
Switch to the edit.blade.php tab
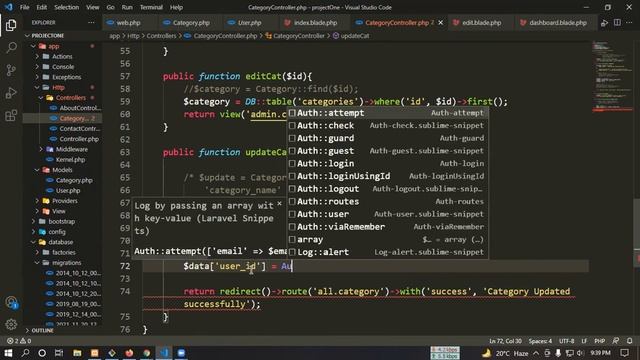pyautogui.click(x=481, y=23)
